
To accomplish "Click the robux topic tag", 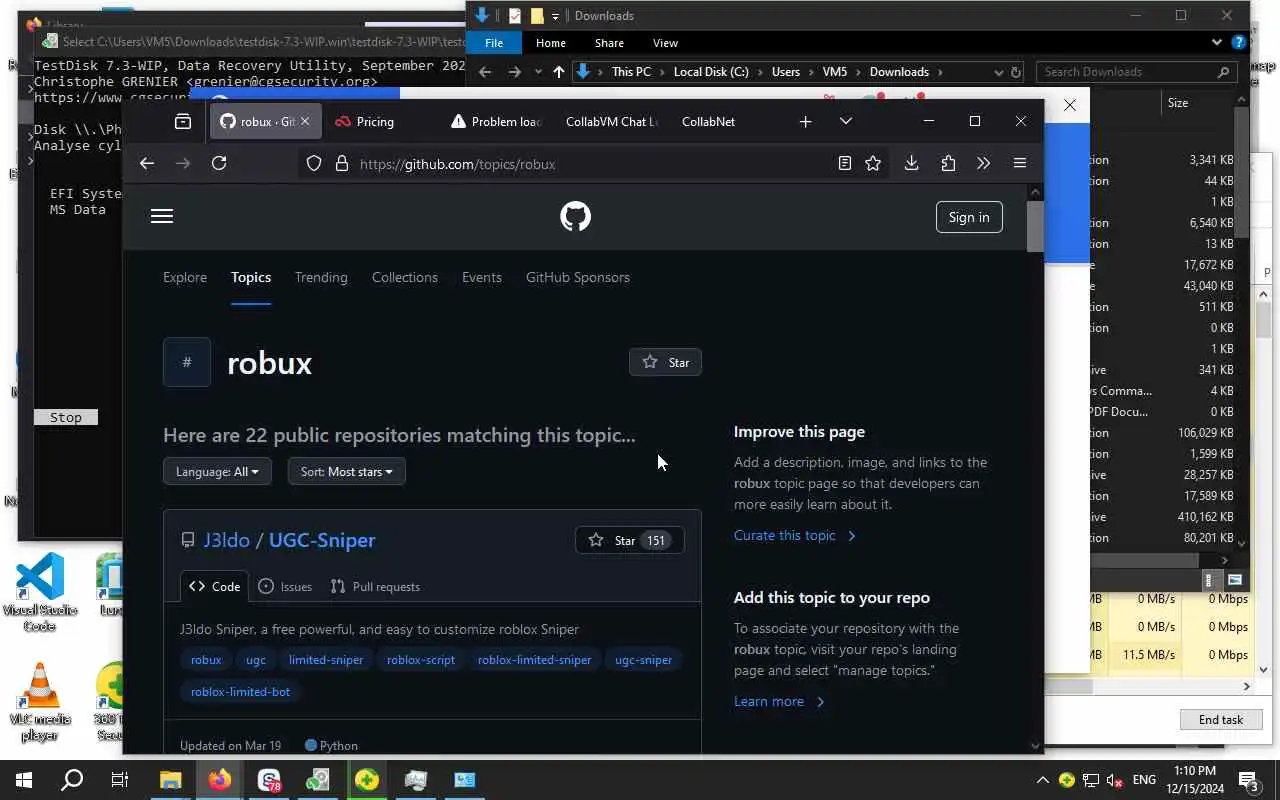I will point(206,659).
